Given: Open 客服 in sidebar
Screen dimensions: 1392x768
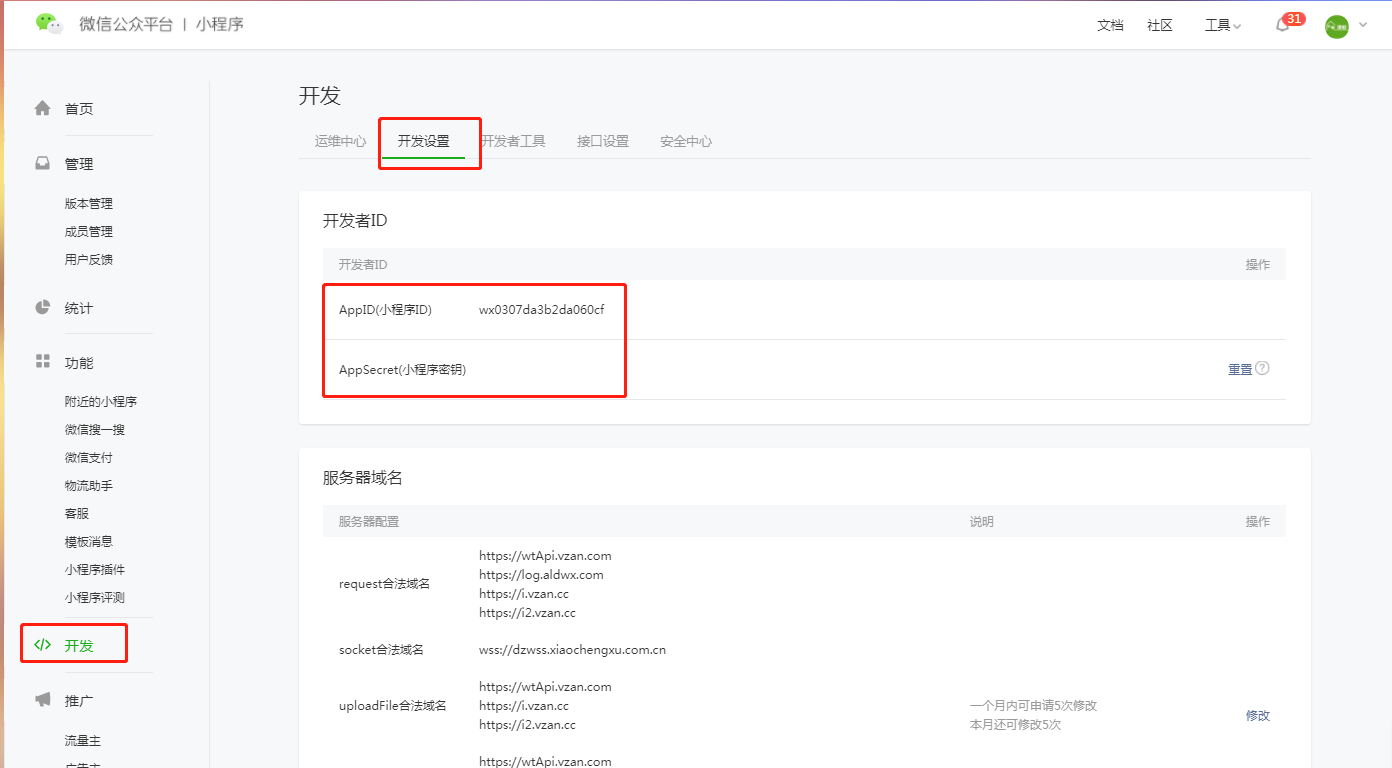Looking at the screenshot, I should (77, 514).
